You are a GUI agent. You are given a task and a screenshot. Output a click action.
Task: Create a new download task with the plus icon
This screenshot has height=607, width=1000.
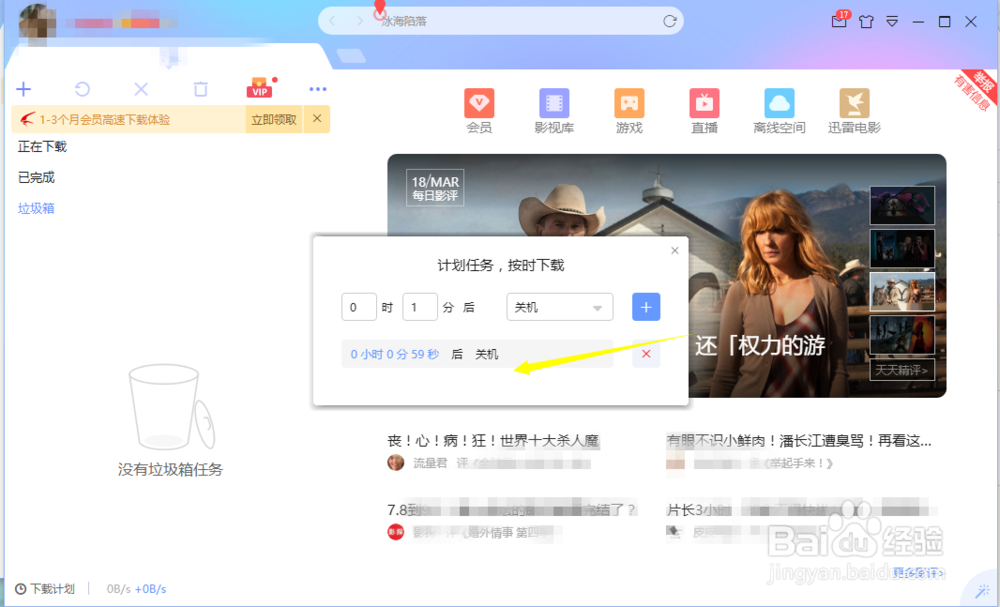click(23, 89)
